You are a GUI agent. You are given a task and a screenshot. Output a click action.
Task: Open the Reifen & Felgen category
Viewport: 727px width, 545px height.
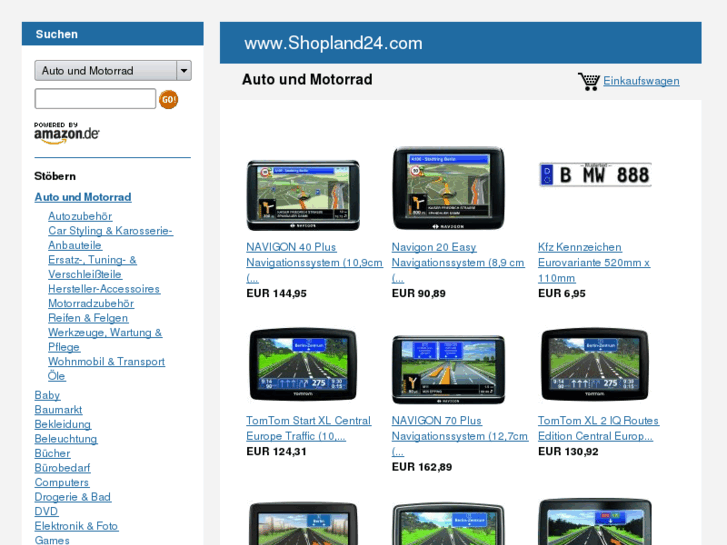88,318
